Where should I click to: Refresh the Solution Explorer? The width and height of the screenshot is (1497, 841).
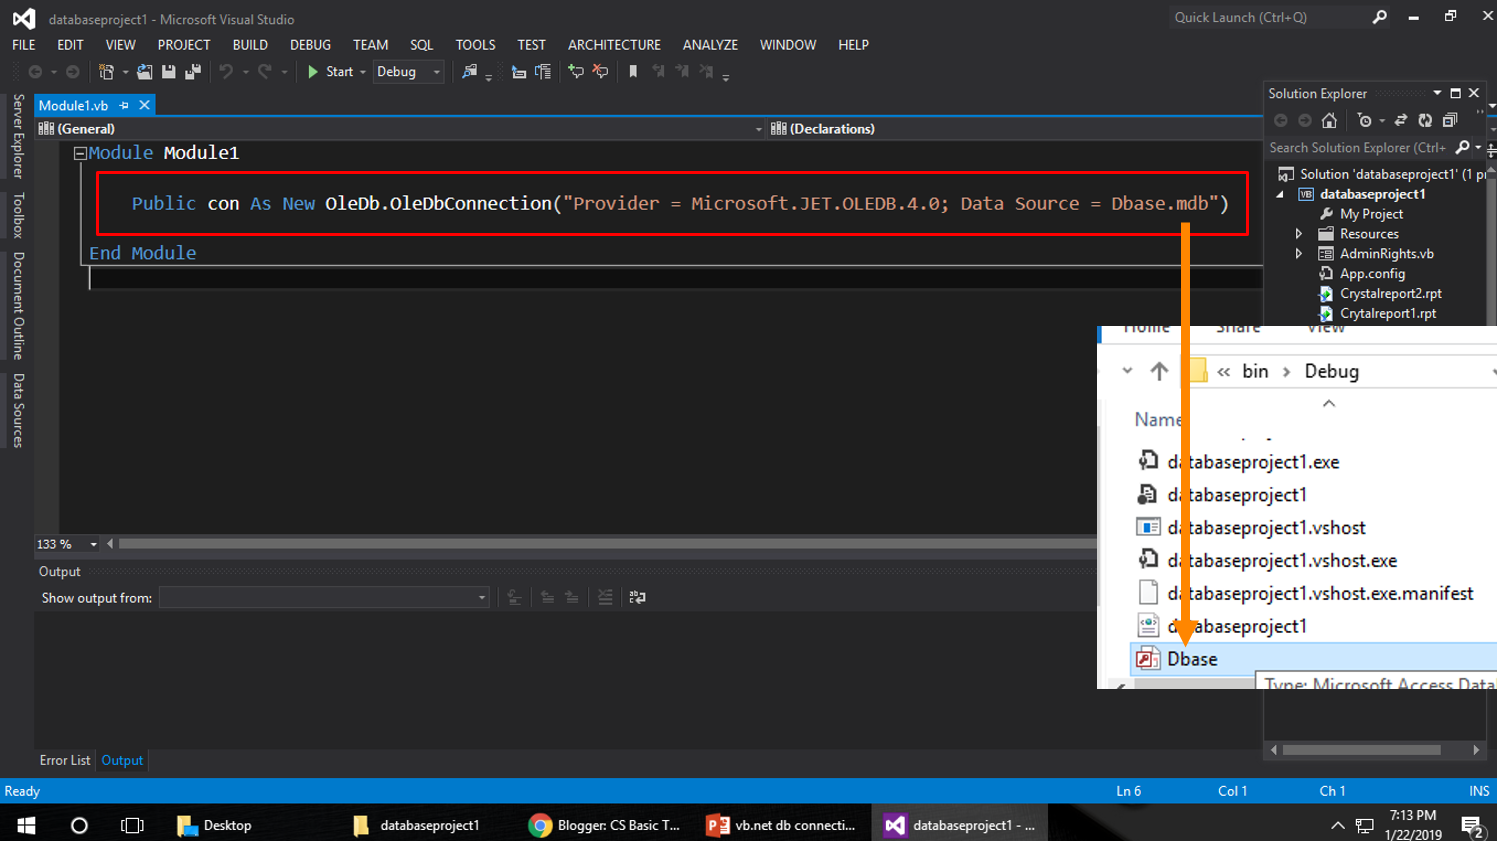[1425, 121]
